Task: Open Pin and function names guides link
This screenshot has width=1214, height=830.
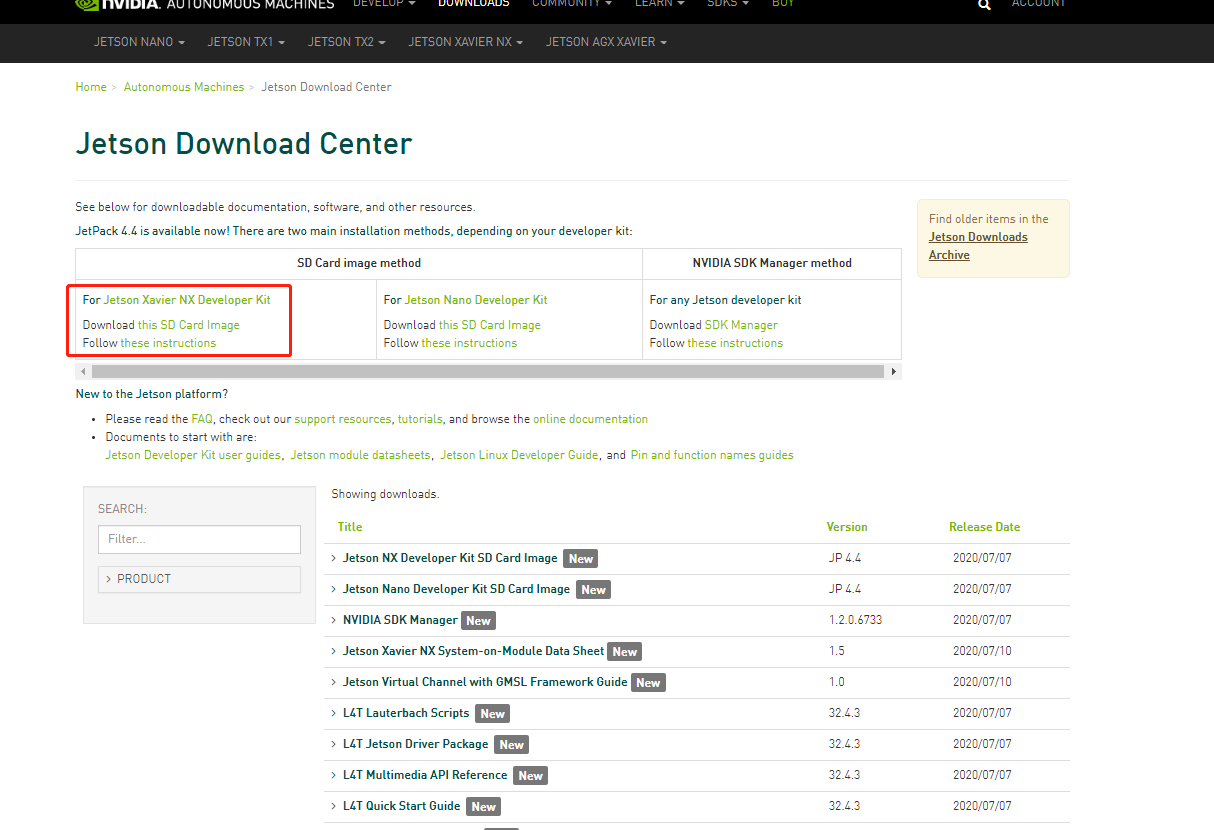Action: [712, 455]
